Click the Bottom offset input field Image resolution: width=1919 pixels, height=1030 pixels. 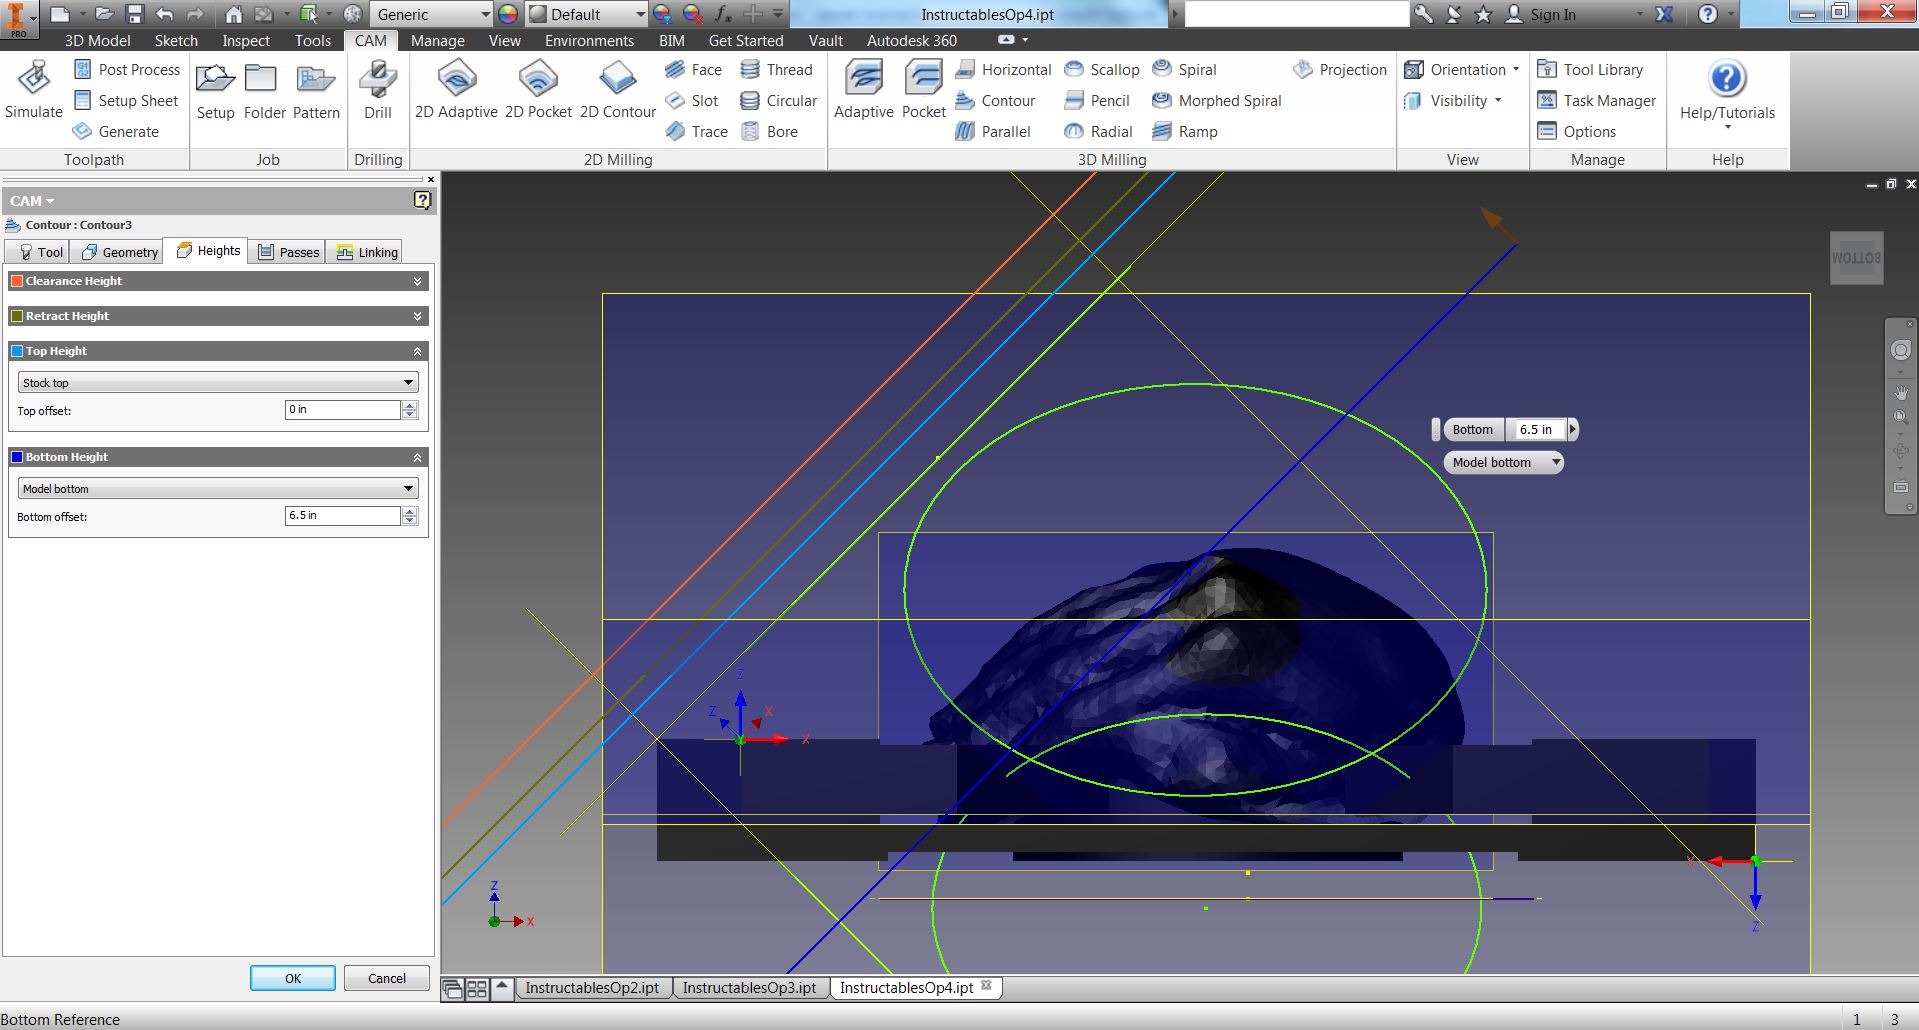pyautogui.click(x=343, y=516)
